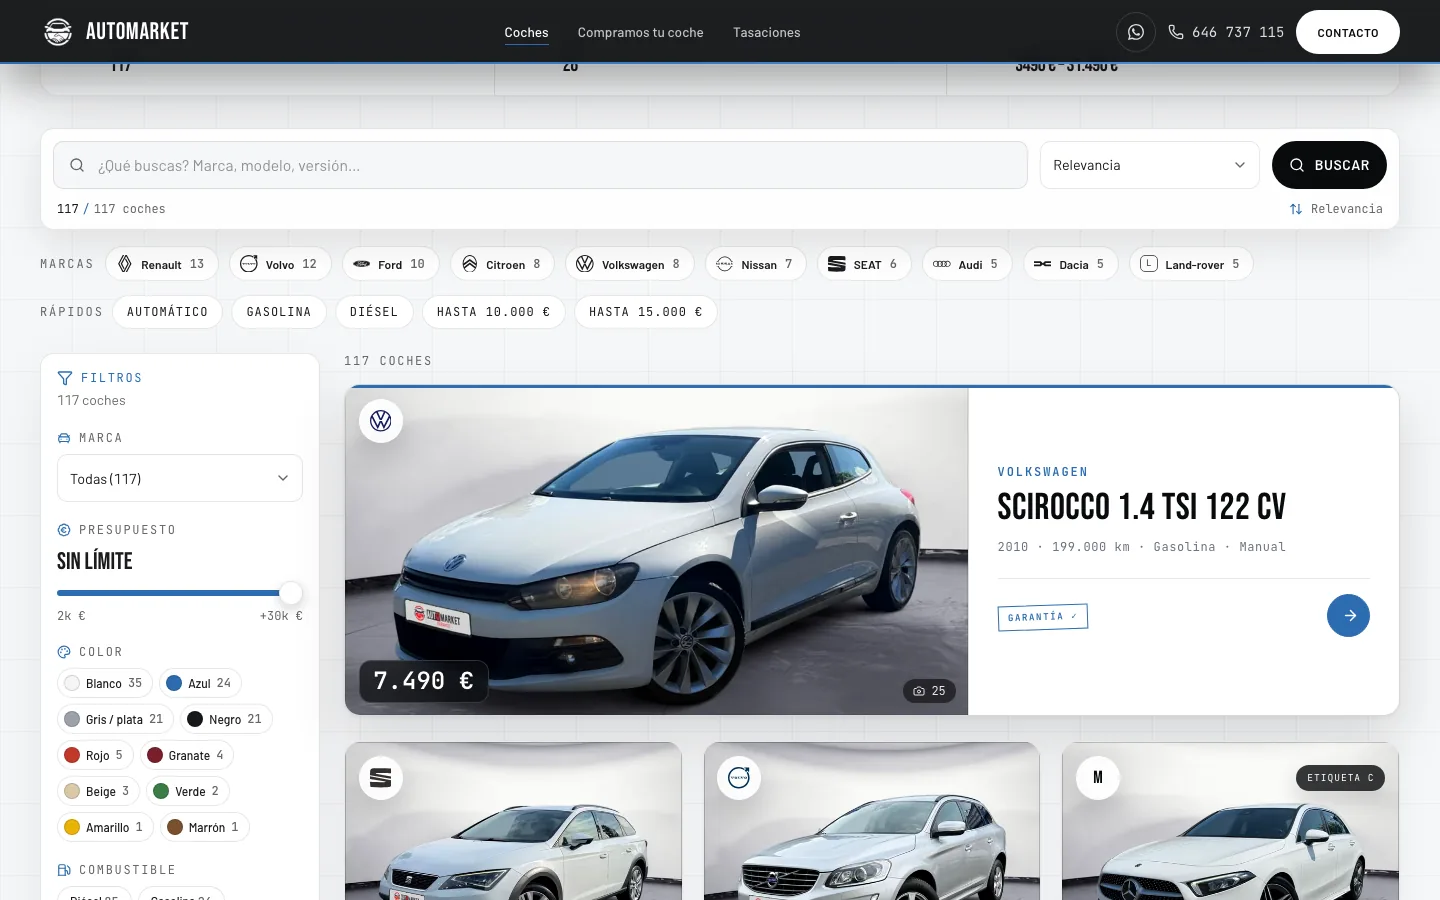Click the Contacto button

(1347, 32)
